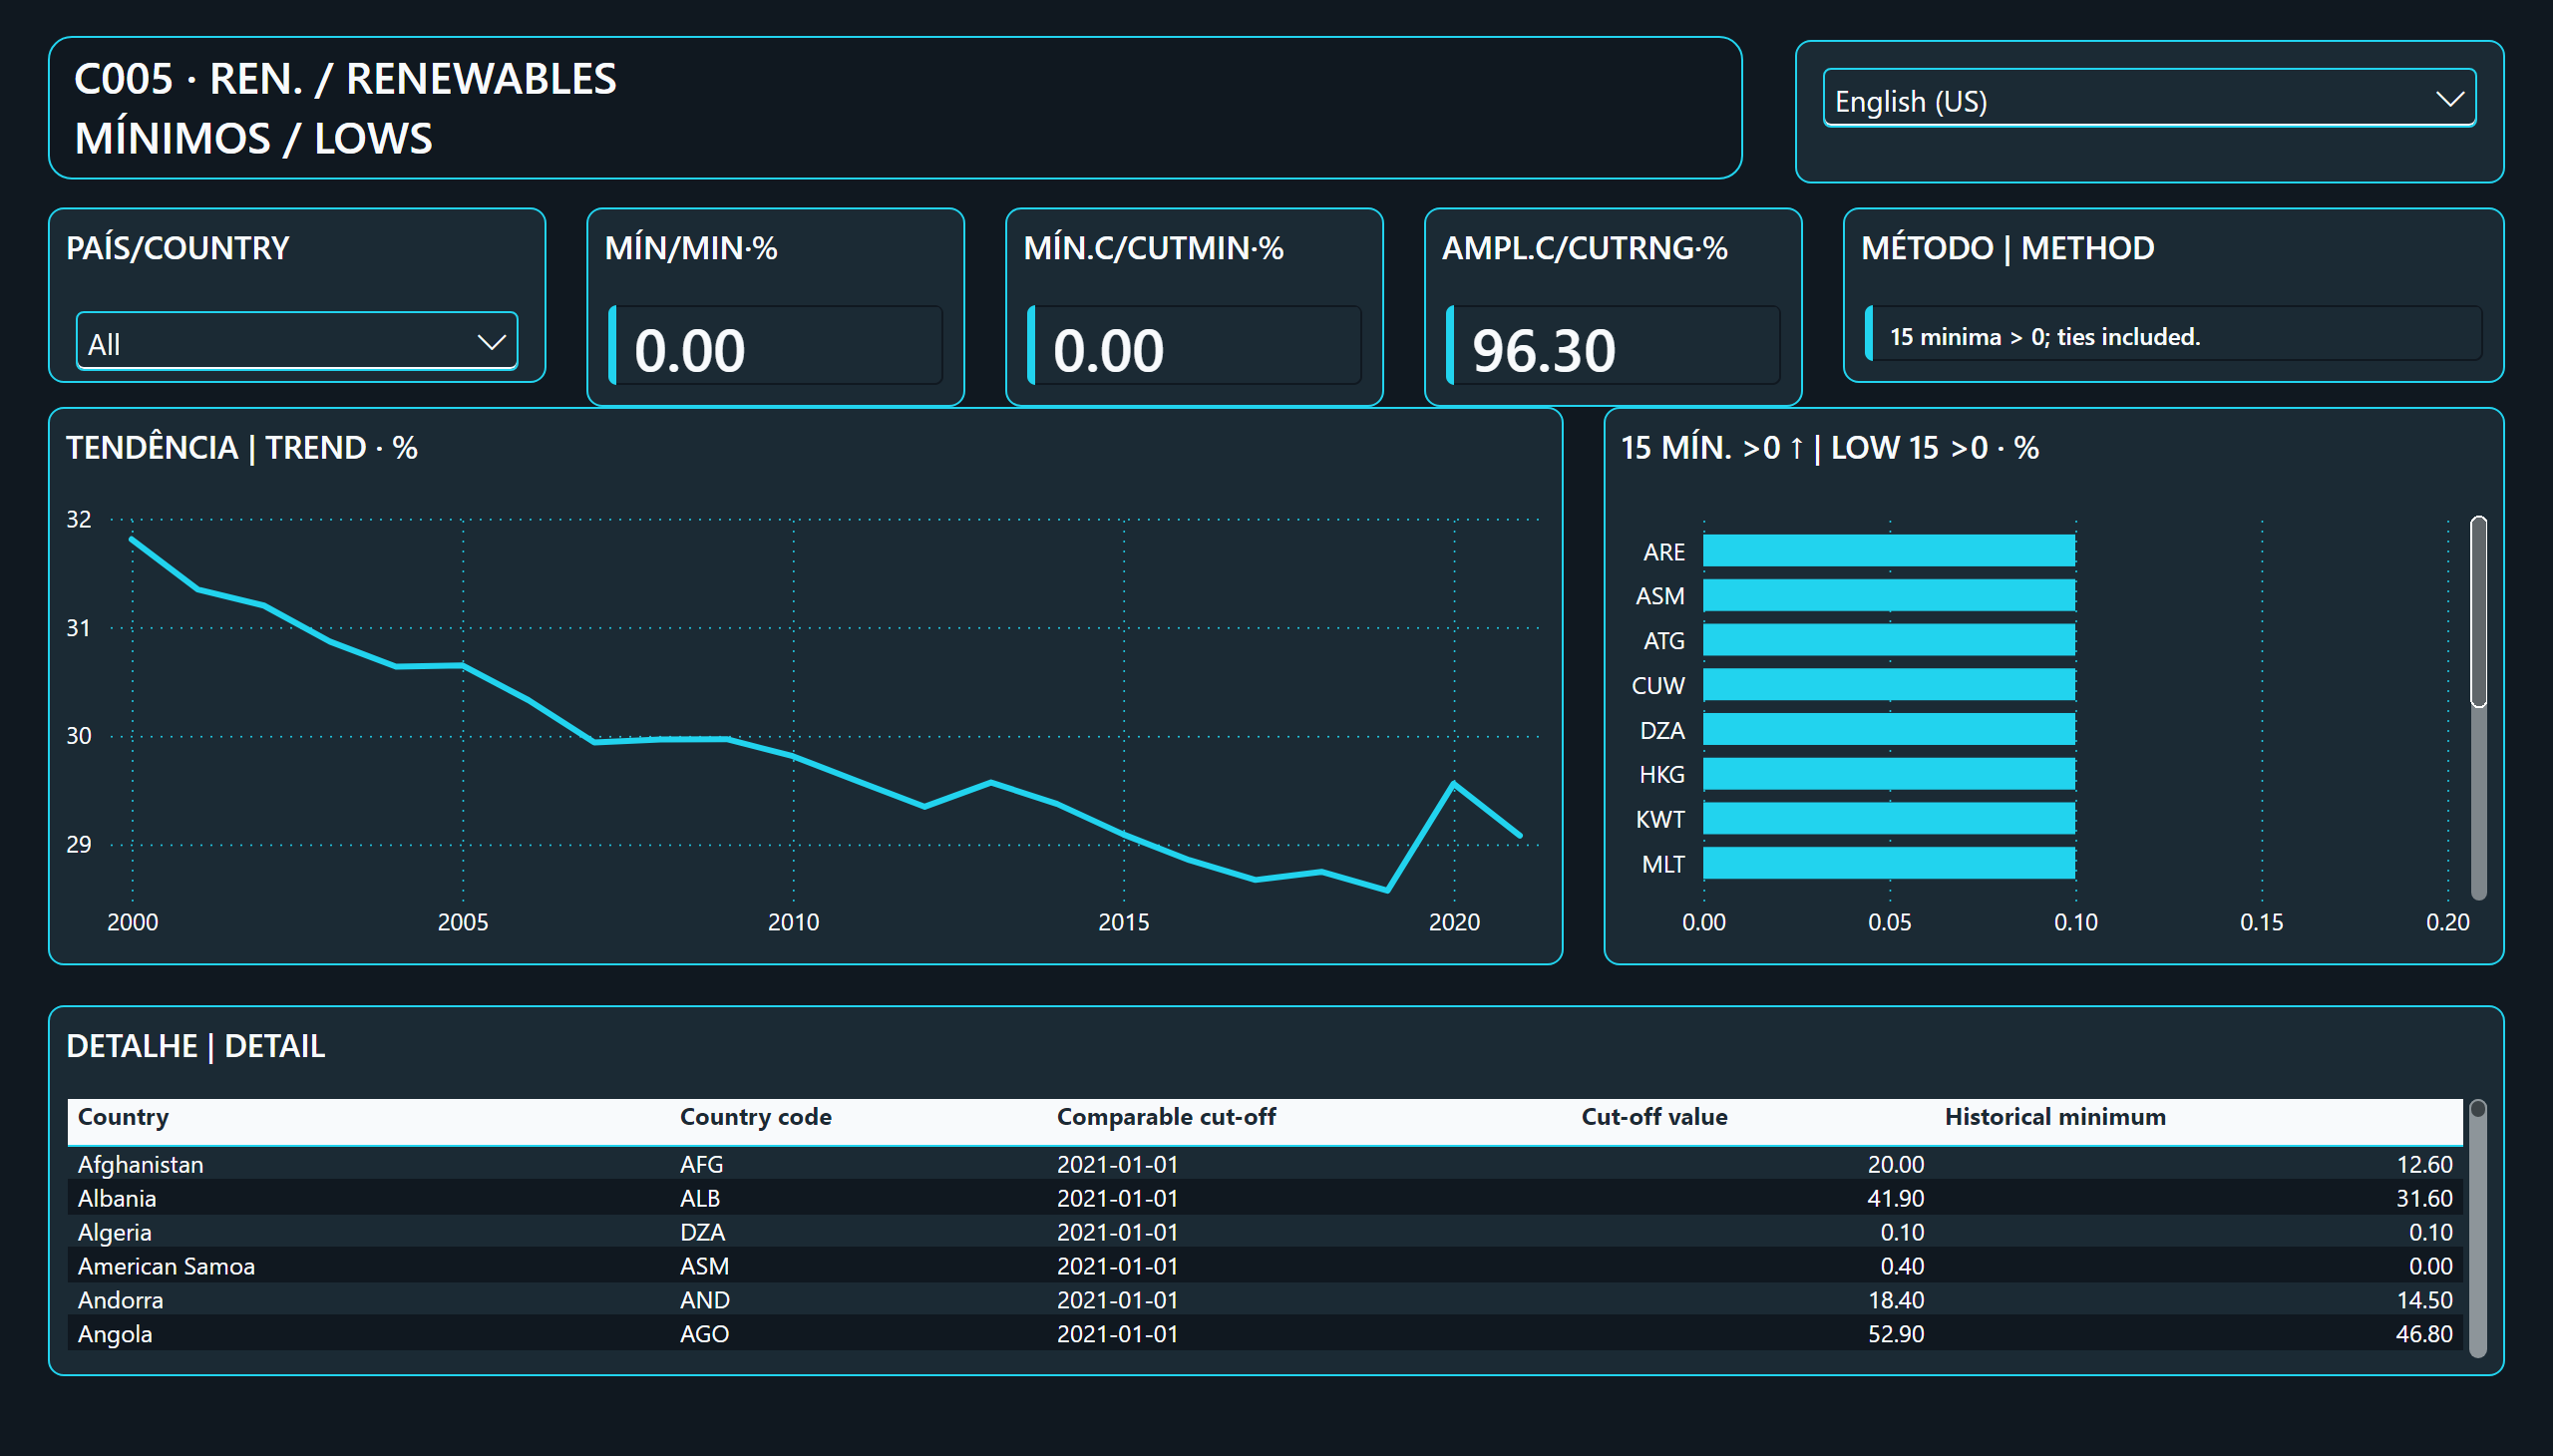This screenshot has width=2553, height=1456.
Task: Select the ARE bar in chart
Action: point(1889,551)
